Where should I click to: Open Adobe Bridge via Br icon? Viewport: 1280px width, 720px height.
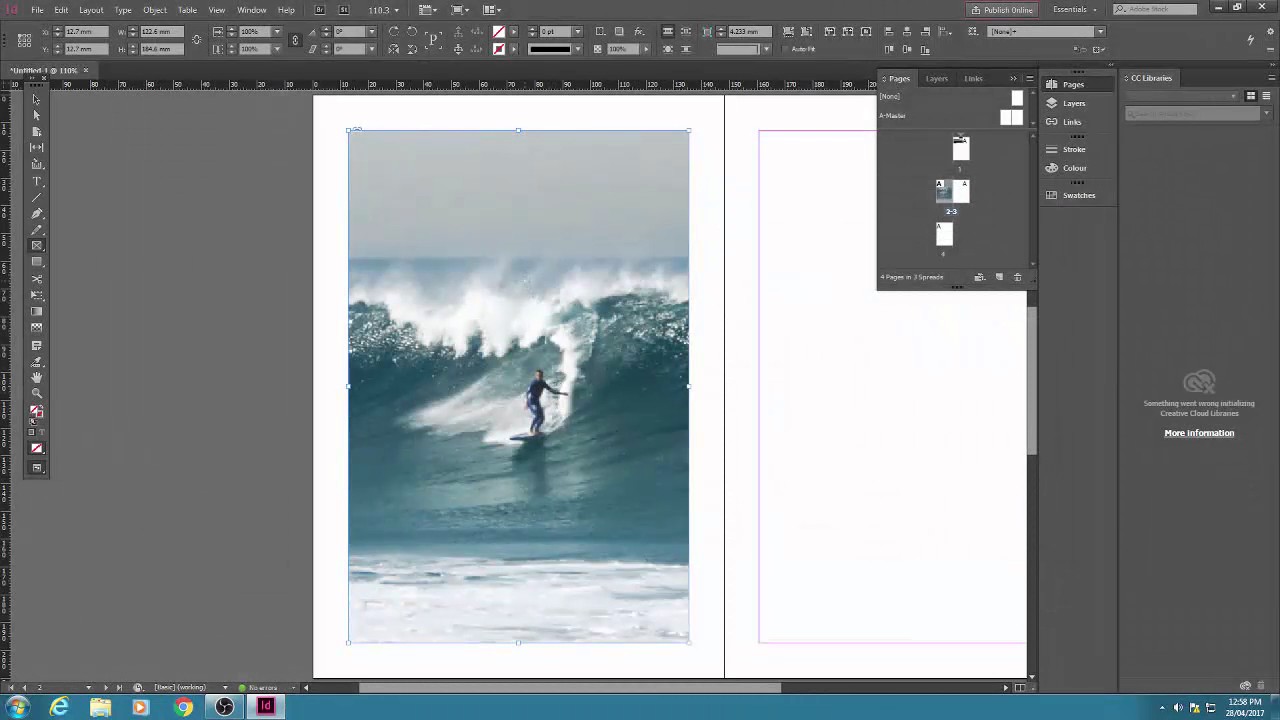(x=320, y=10)
